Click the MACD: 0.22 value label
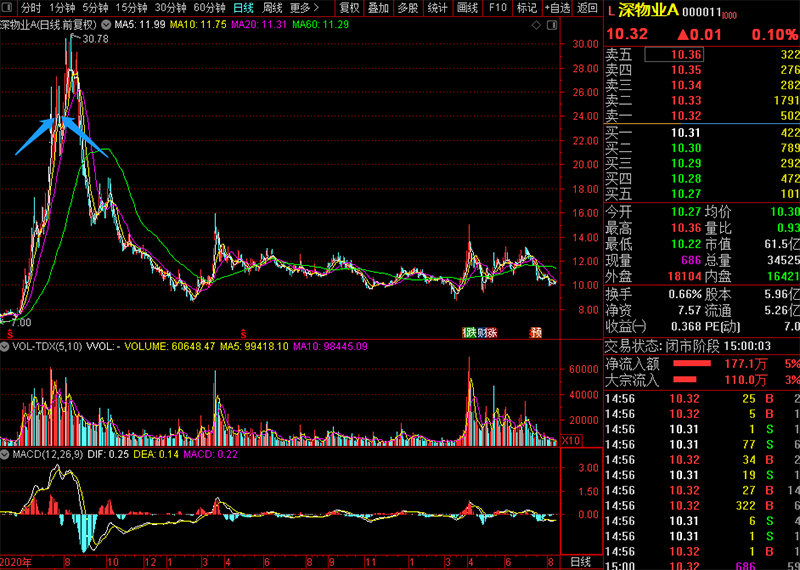Viewport: 800px width, 570px height. (211, 454)
